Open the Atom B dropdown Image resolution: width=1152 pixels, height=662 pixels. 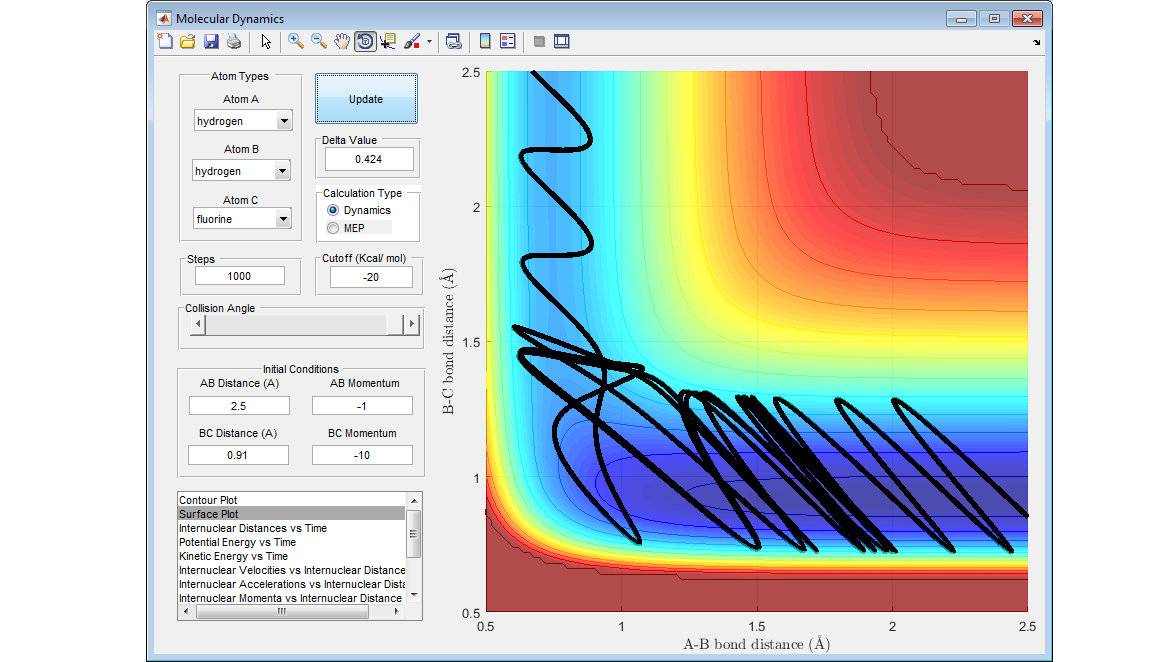[x=283, y=171]
